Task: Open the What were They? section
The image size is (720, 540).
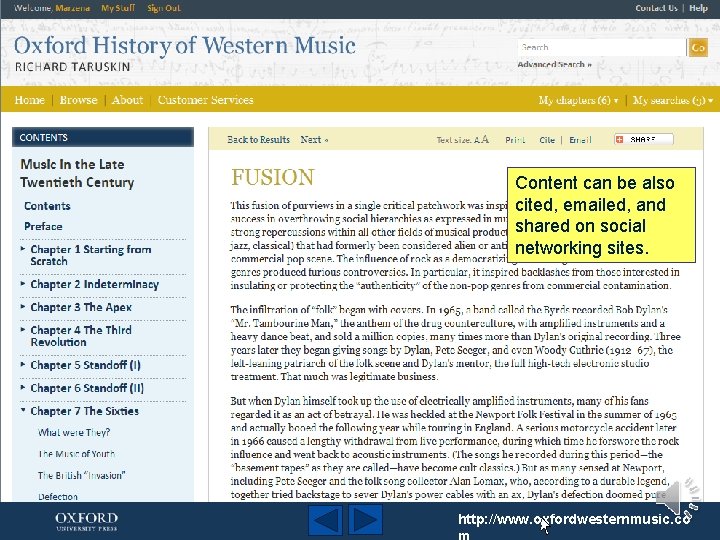Action: [x=74, y=432]
